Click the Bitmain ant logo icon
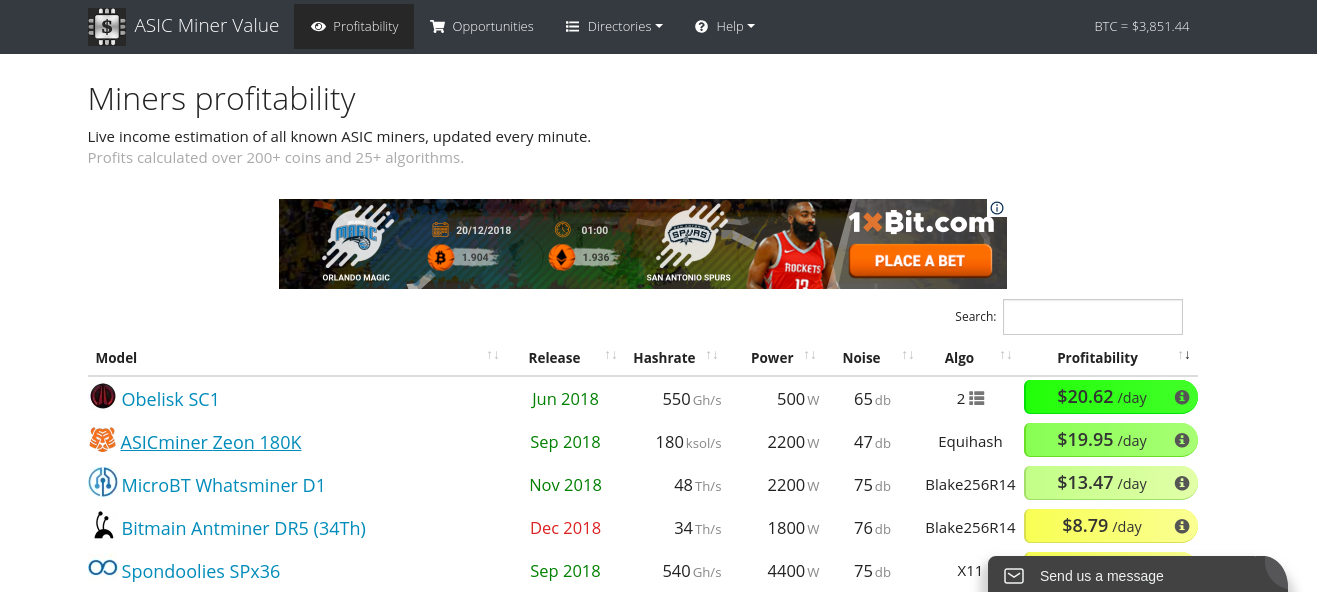Viewport: 1317px width, 592px height. 103,525
